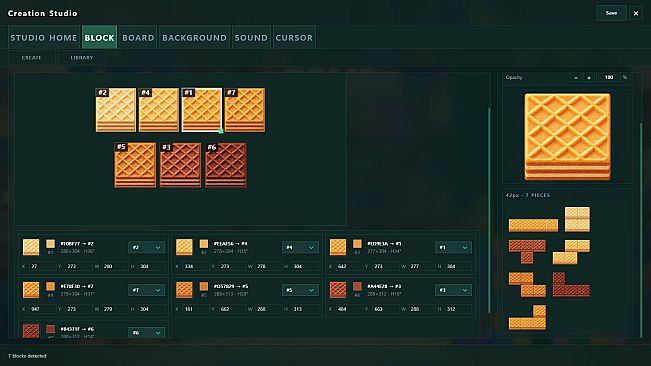The image size is (651, 366).
Task: Go to the Studio Home tab
Action: (x=44, y=37)
